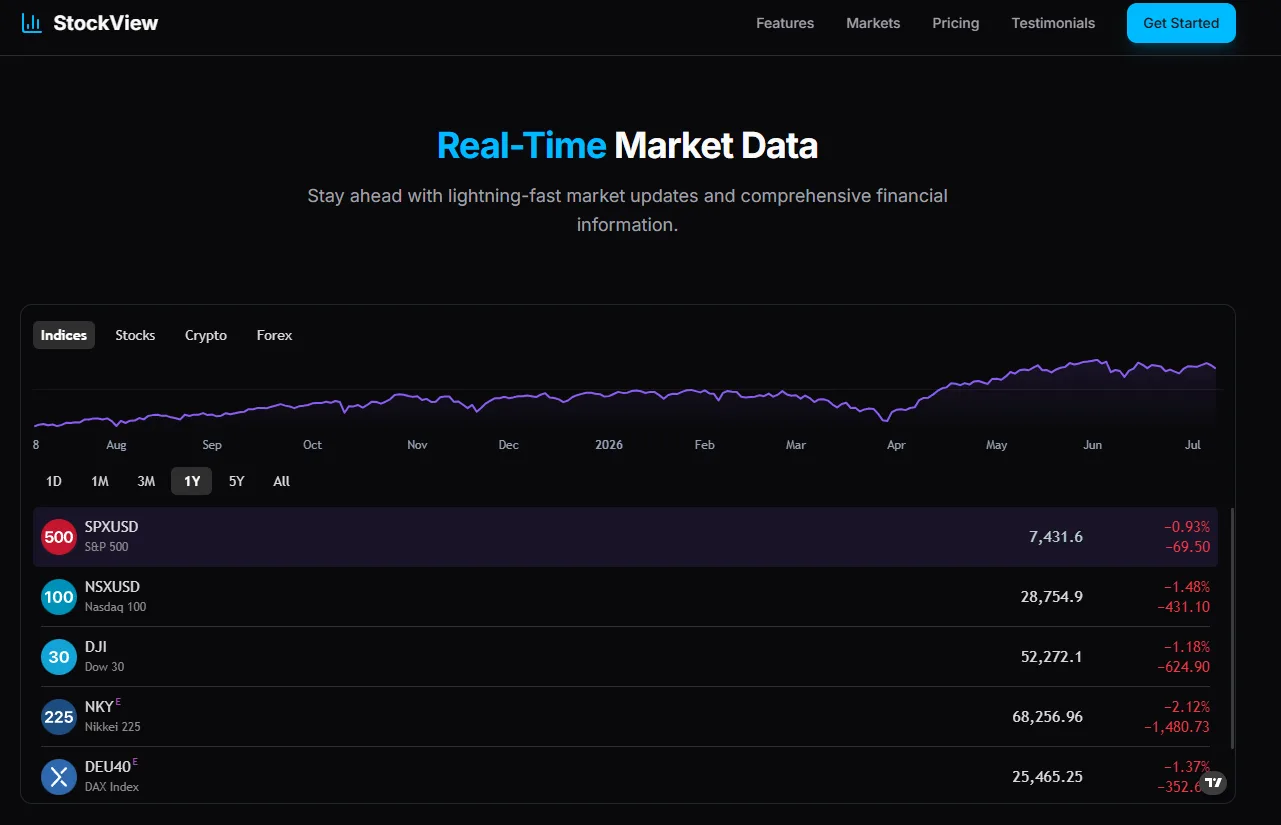Click the NSXUSD symbol name
The width and height of the screenshot is (1281, 825).
coord(112,587)
